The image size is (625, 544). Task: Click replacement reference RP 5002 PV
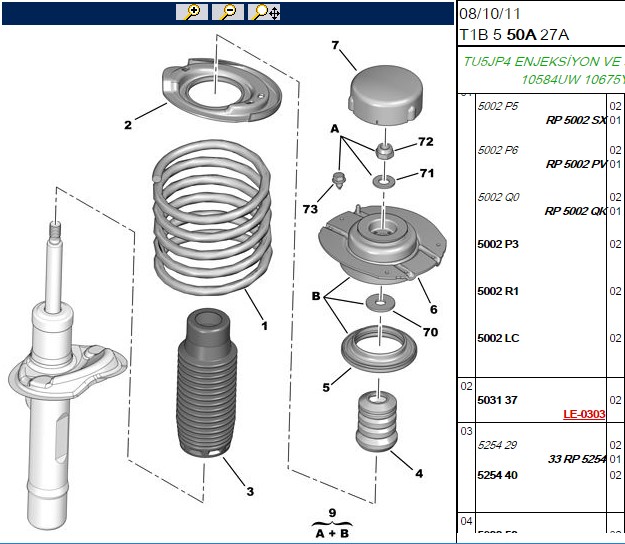point(576,164)
